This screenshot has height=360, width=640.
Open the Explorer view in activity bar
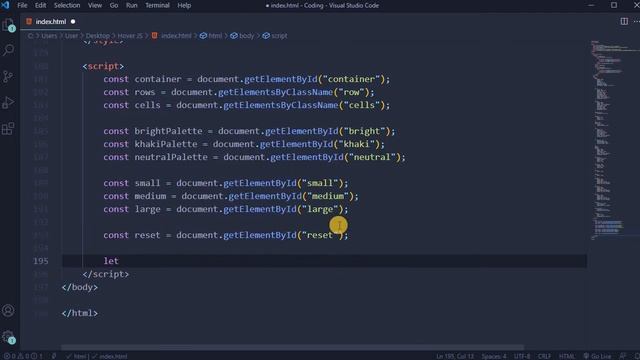(x=9, y=25)
